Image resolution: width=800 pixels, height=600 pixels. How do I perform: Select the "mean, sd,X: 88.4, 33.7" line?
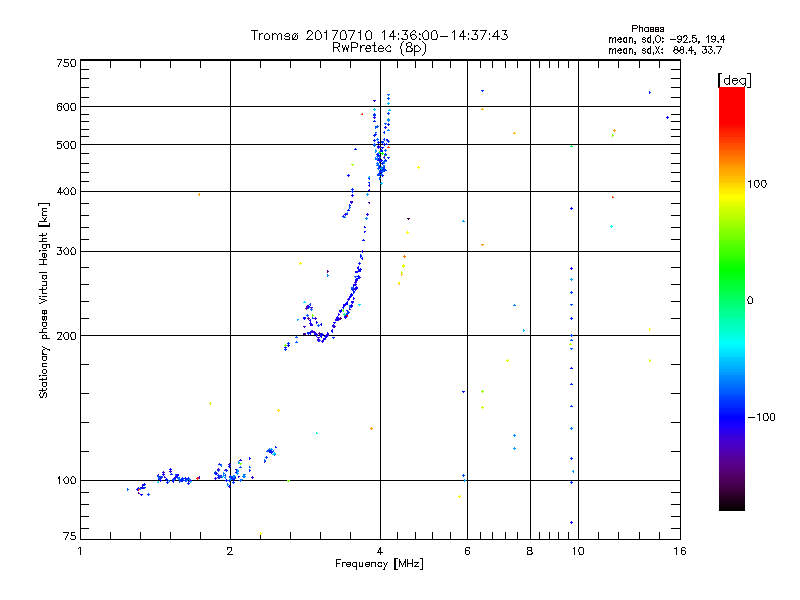[665, 50]
